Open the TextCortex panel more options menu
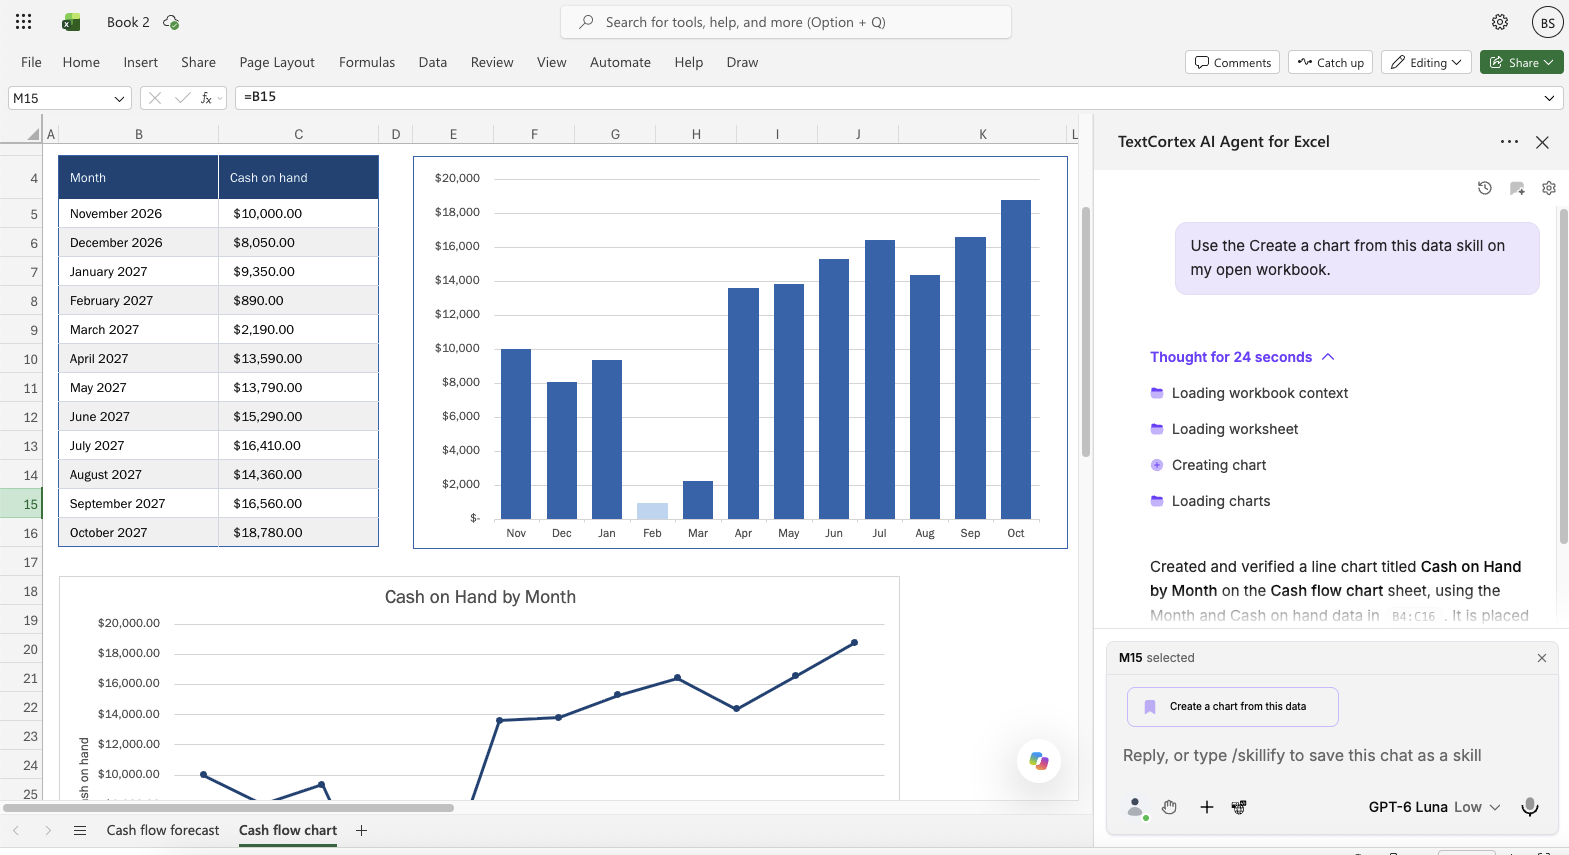 [1510, 142]
